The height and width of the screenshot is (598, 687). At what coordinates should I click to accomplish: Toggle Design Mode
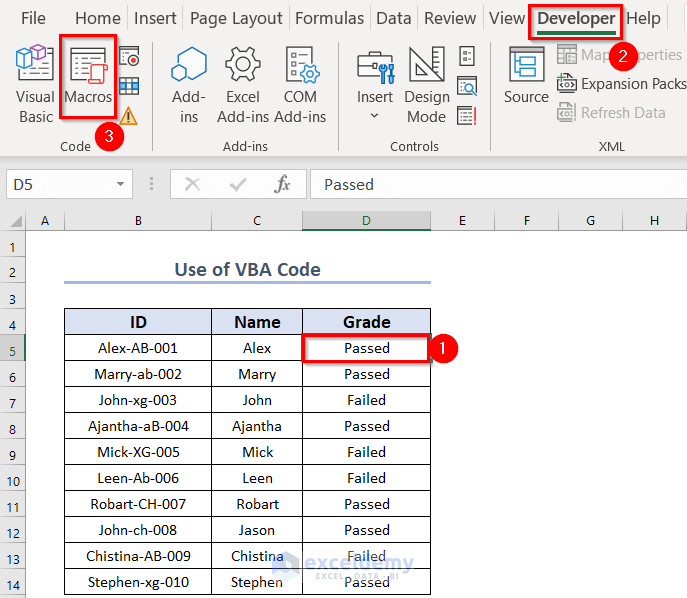pyautogui.click(x=427, y=85)
